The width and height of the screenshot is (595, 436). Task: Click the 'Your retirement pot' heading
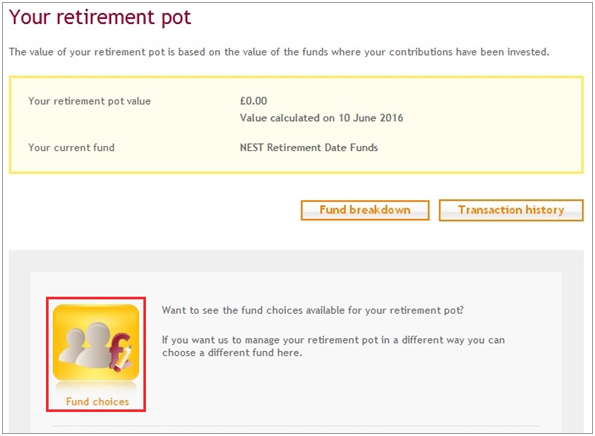tap(100, 18)
